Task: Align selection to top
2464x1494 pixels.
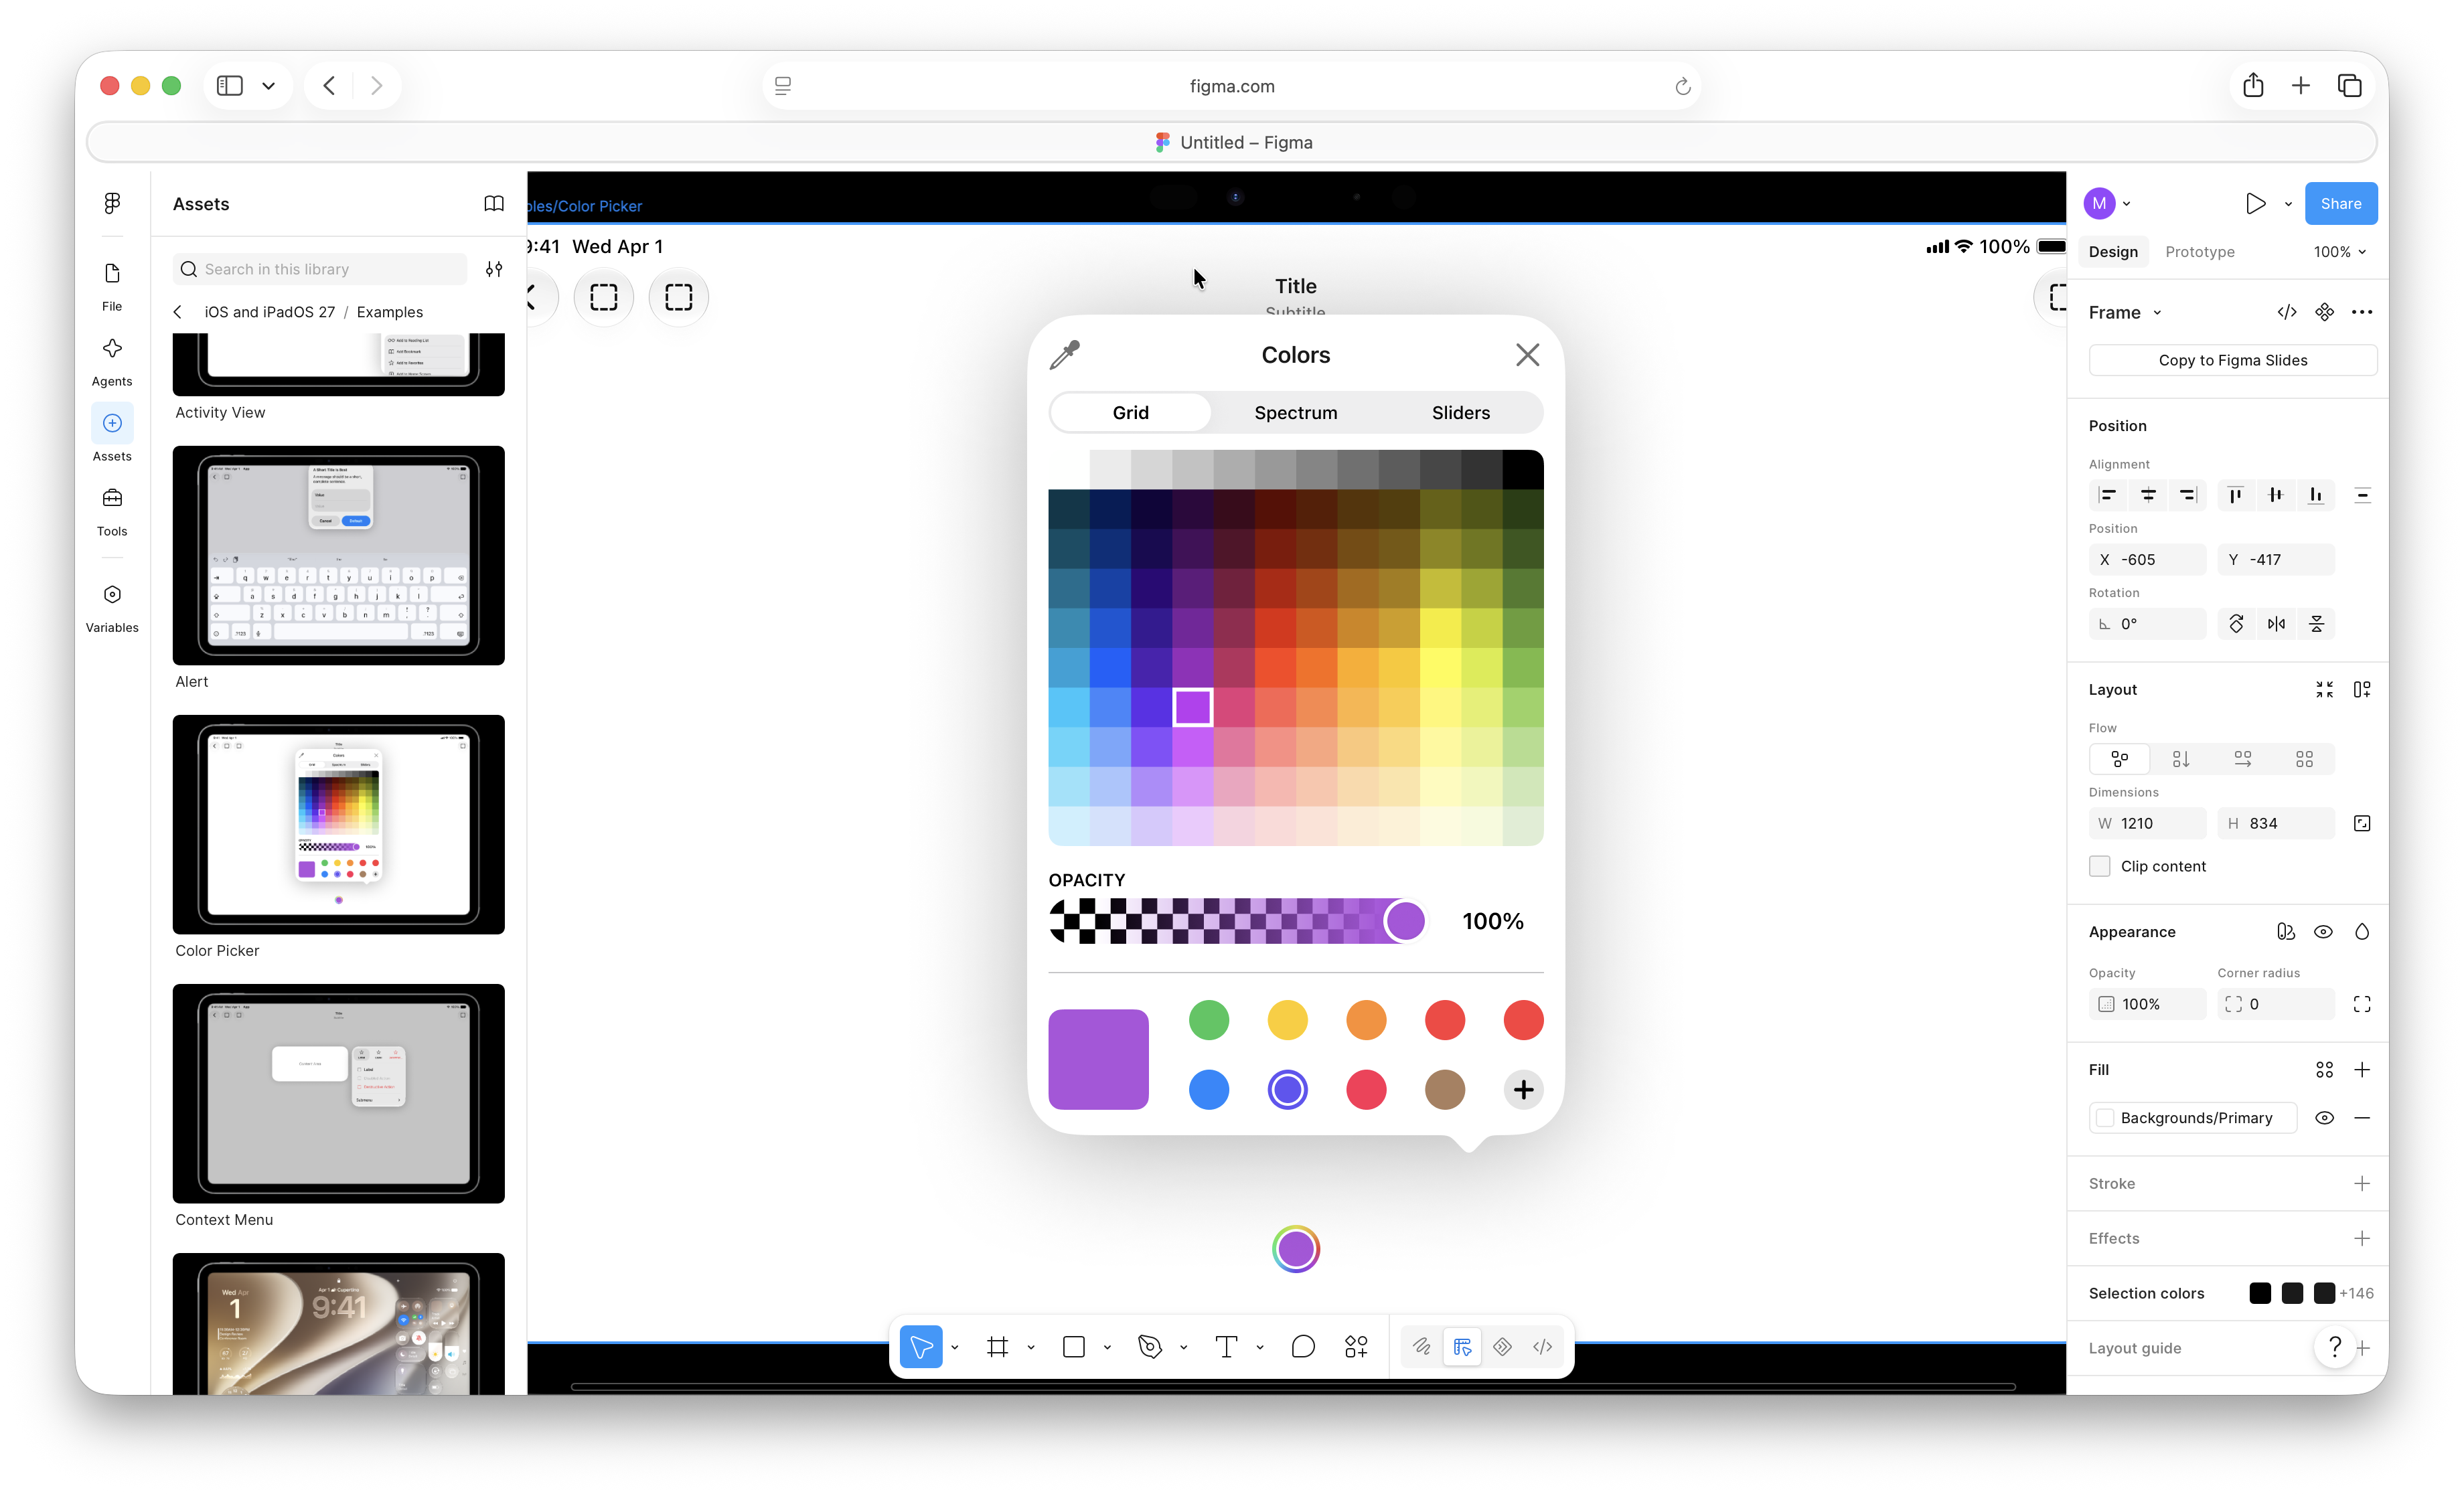Action: pos(2236,495)
